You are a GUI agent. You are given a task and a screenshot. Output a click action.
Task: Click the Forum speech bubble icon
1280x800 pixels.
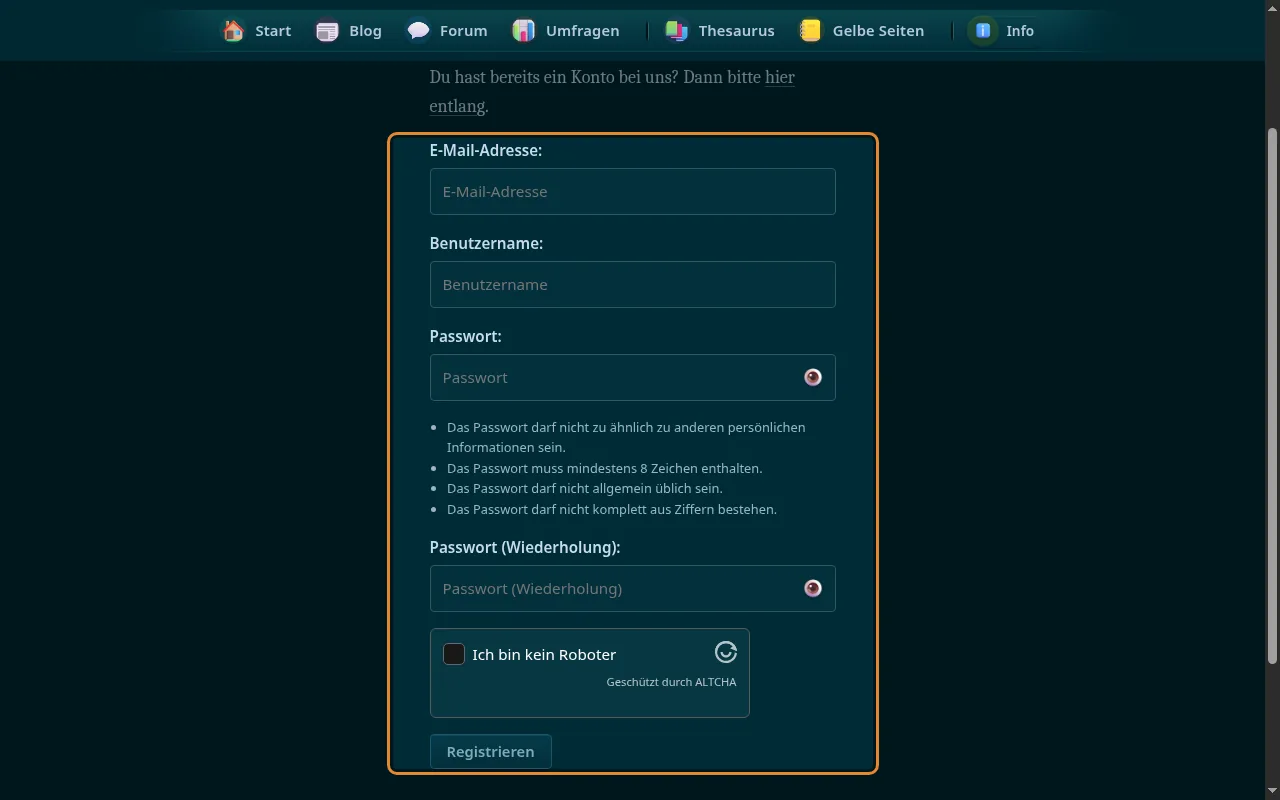pyautogui.click(x=418, y=31)
